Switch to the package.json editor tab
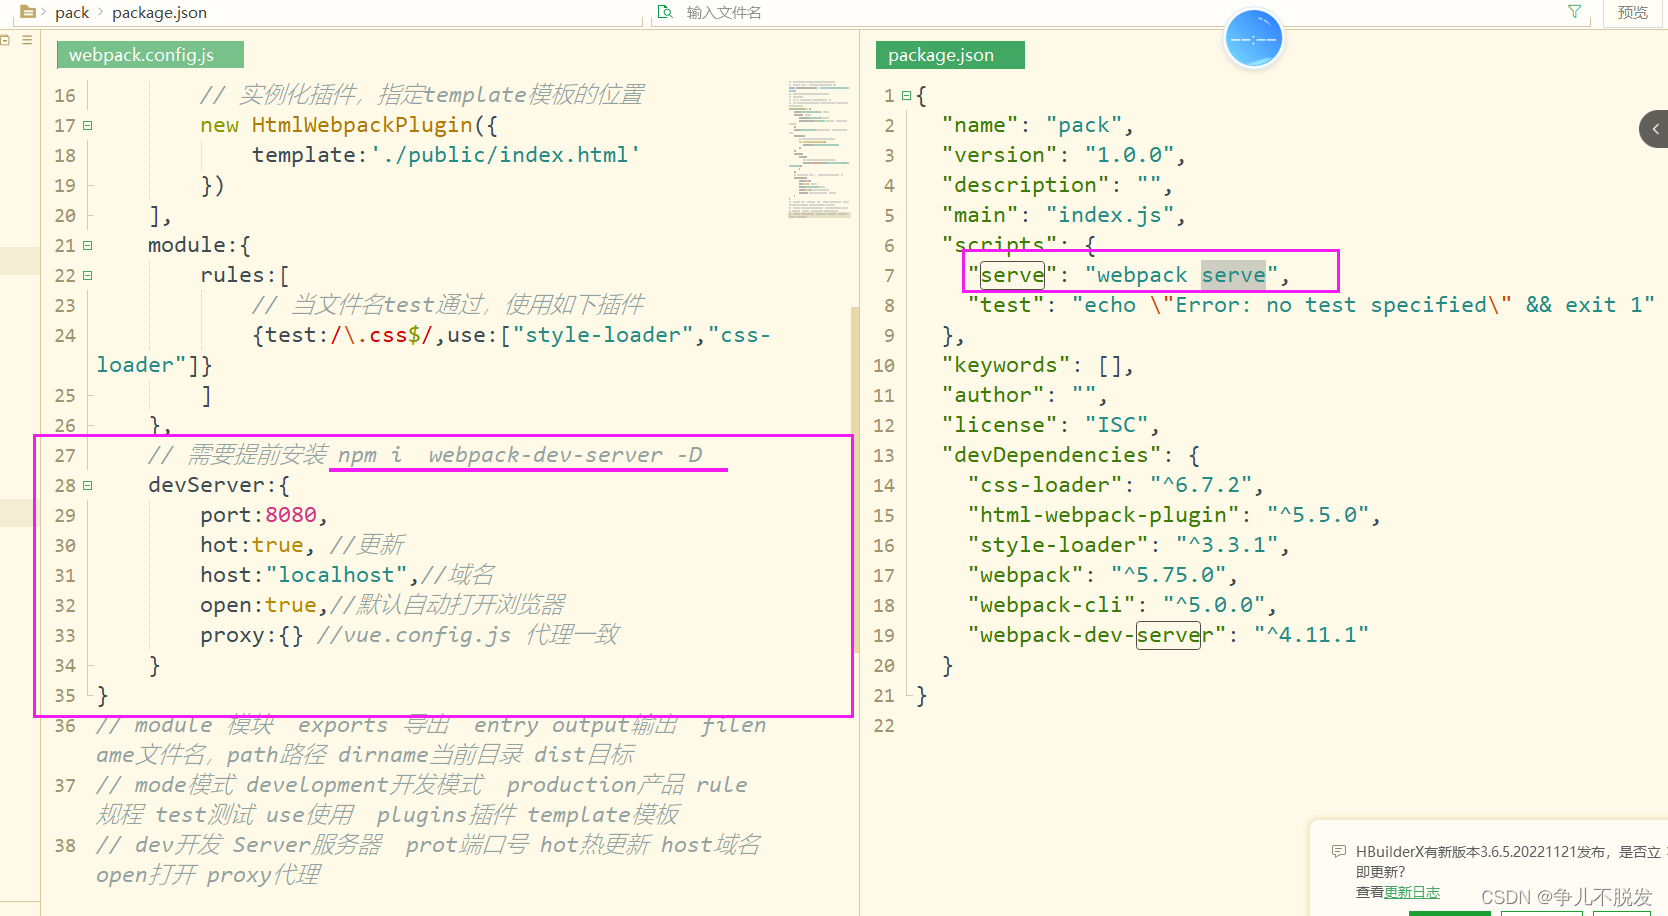Viewport: 1668px width, 916px height. [950, 55]
